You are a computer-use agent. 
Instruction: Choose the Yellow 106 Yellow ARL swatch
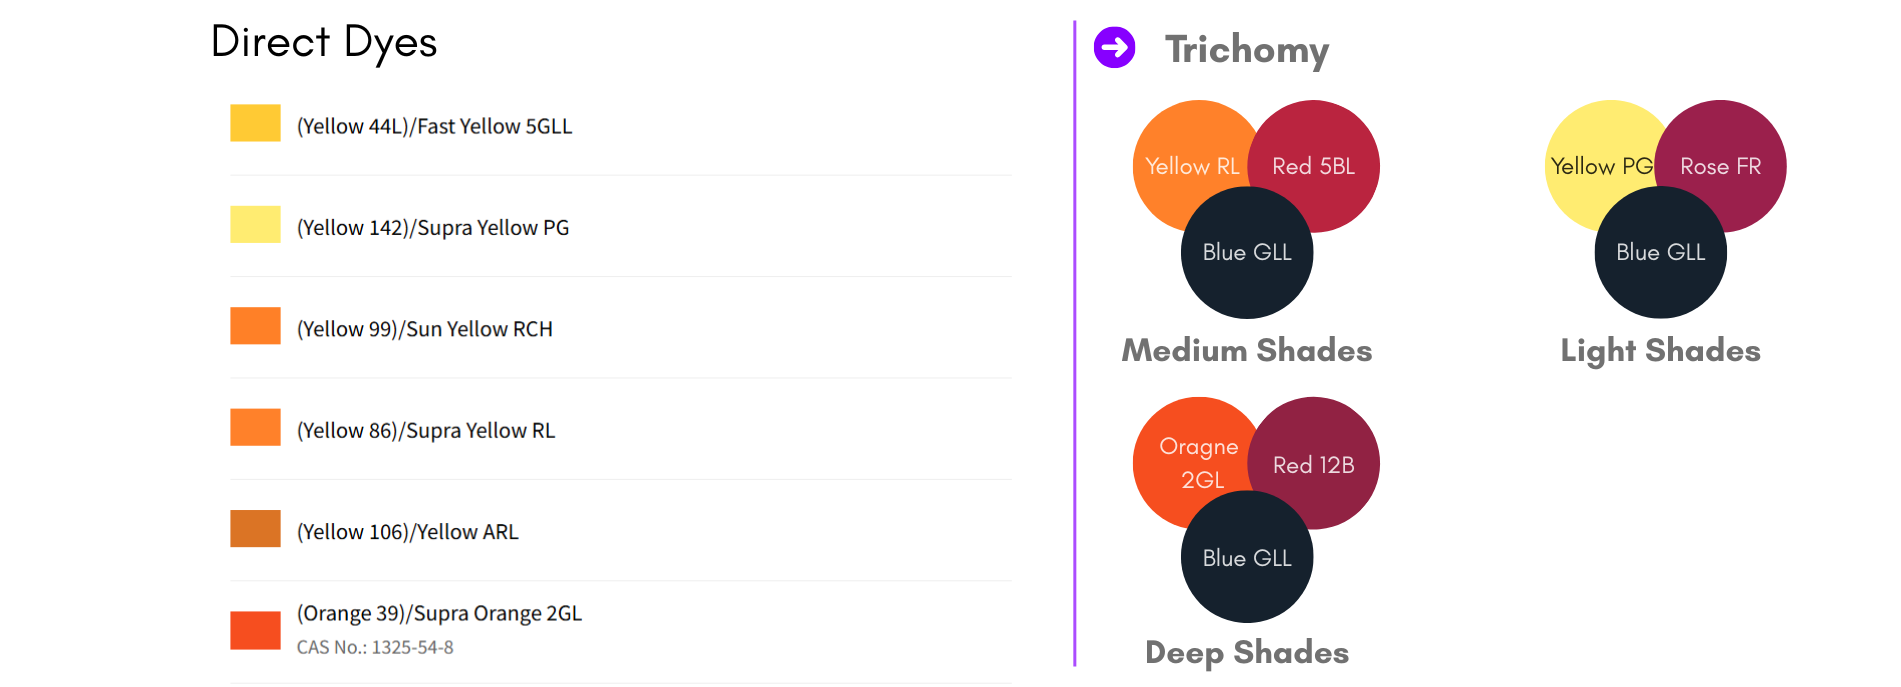(255, 529)
